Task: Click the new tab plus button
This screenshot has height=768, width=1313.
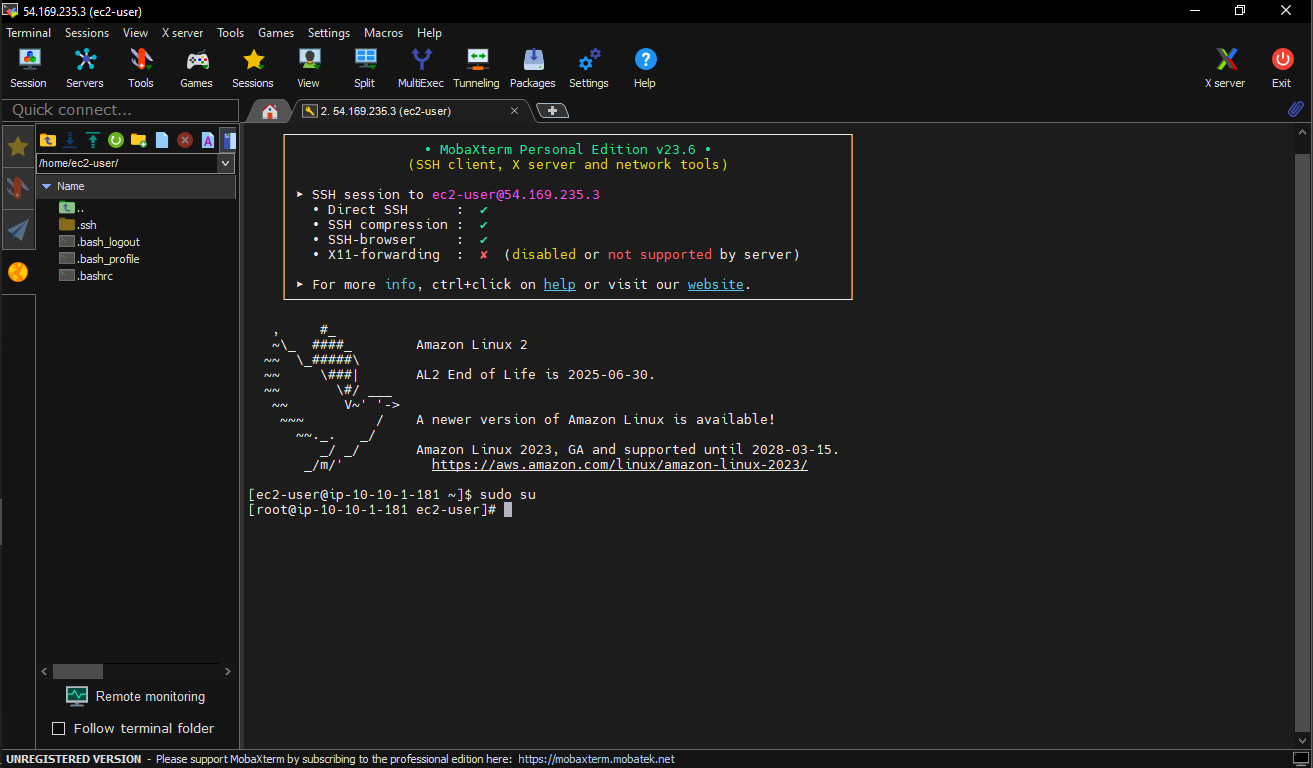Action: [x=553, y=111]
